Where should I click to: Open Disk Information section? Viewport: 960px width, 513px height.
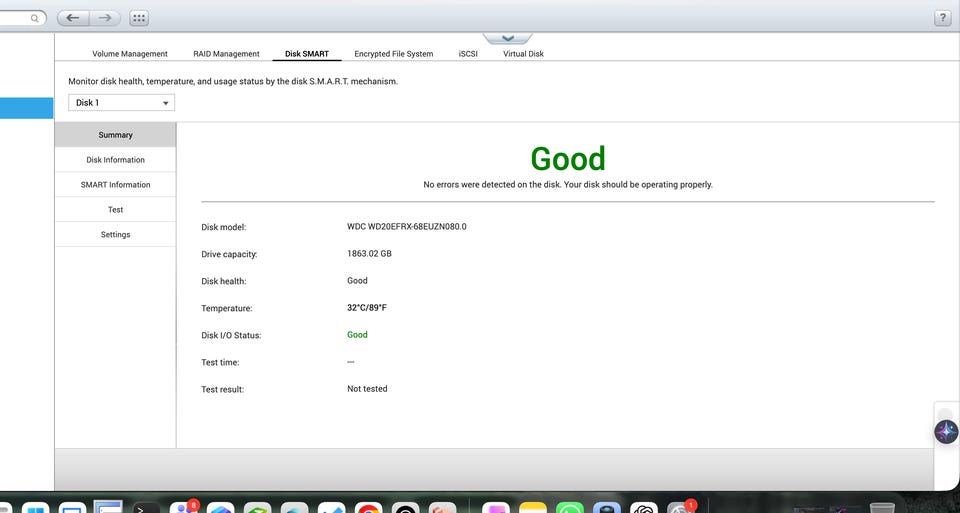115,160
